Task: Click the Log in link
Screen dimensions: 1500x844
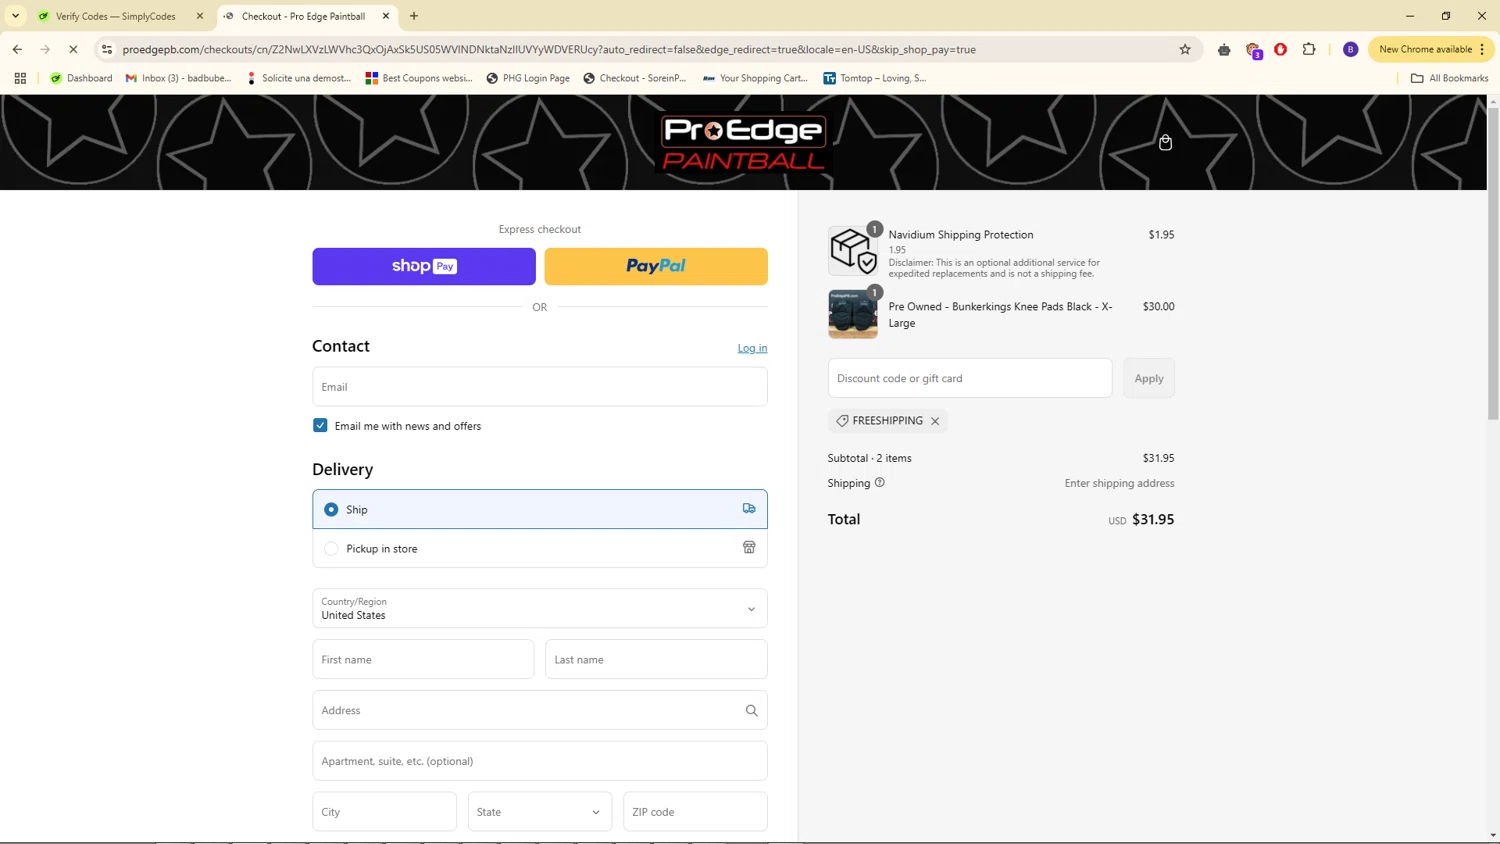Action: (752, 348)
